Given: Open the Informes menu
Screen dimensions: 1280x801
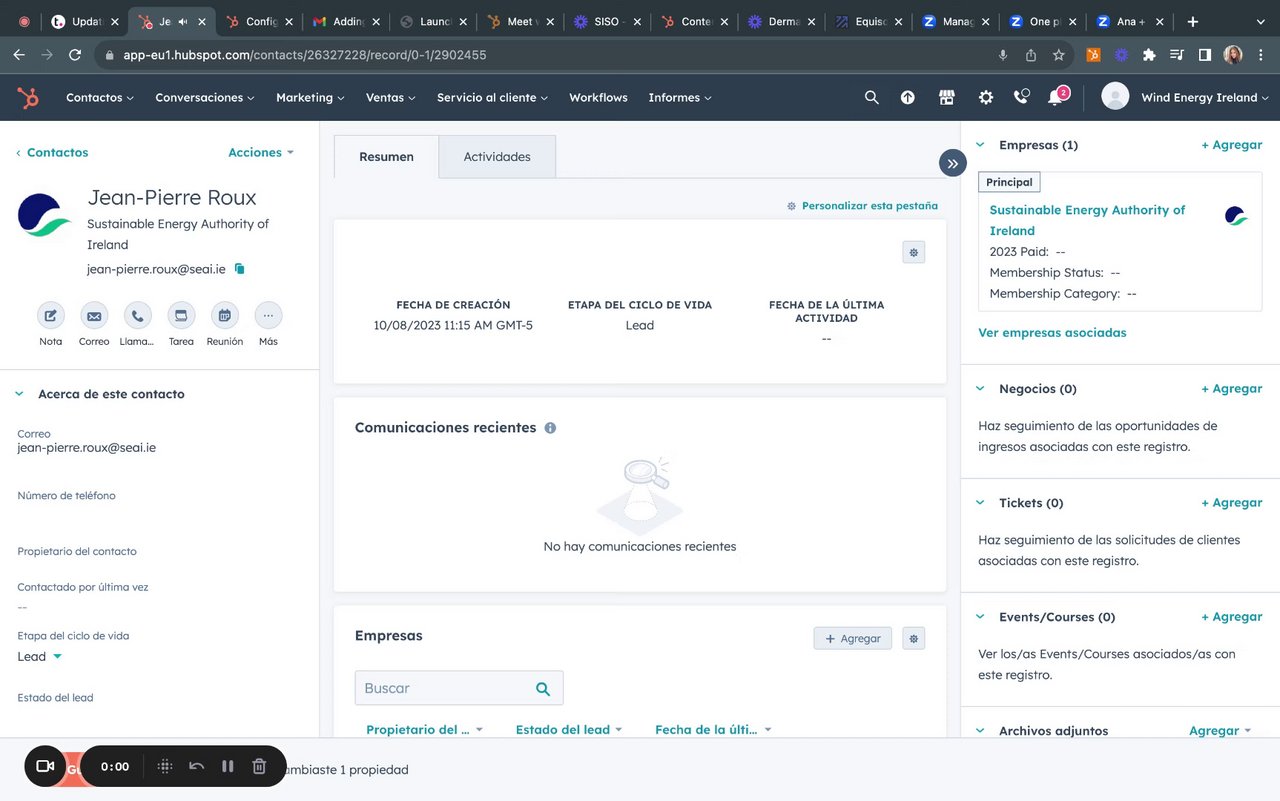Looking at the screenshot, I should click(x=680, y=97).
